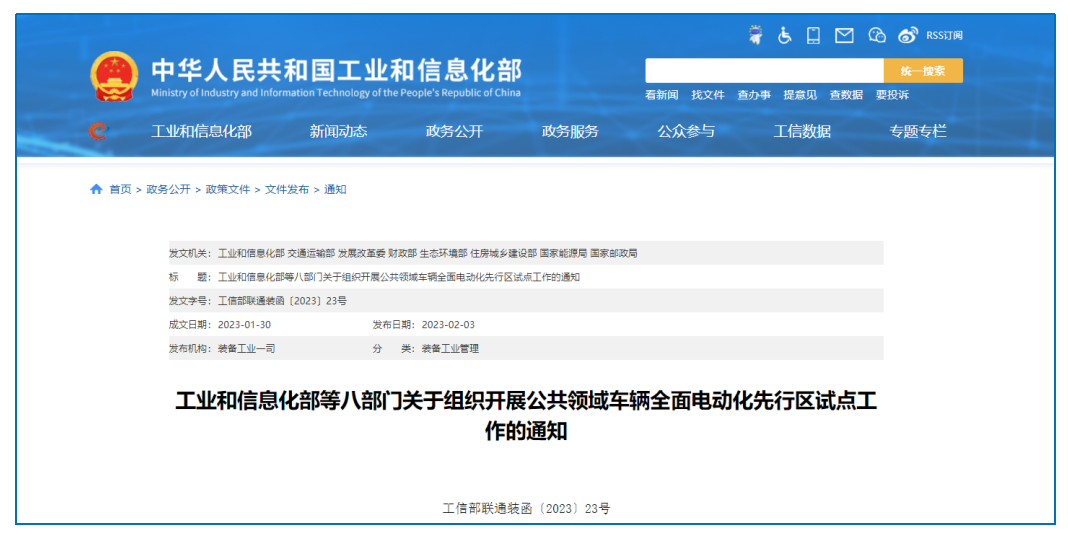This screenshot has width=1068, height=538.
Task: Open the mobile phone version icon
Action: pyautogui.click(x=813, y=35)
